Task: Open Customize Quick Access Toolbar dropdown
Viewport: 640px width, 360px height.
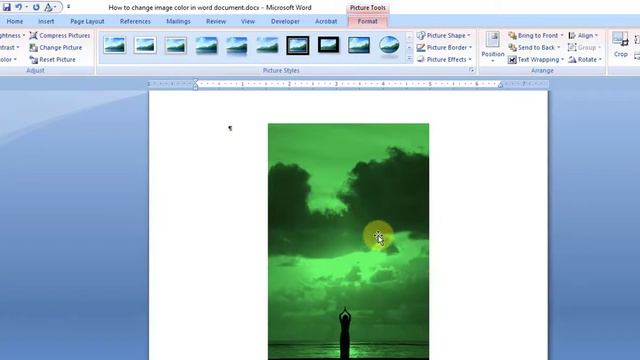Action: [69, 7]
